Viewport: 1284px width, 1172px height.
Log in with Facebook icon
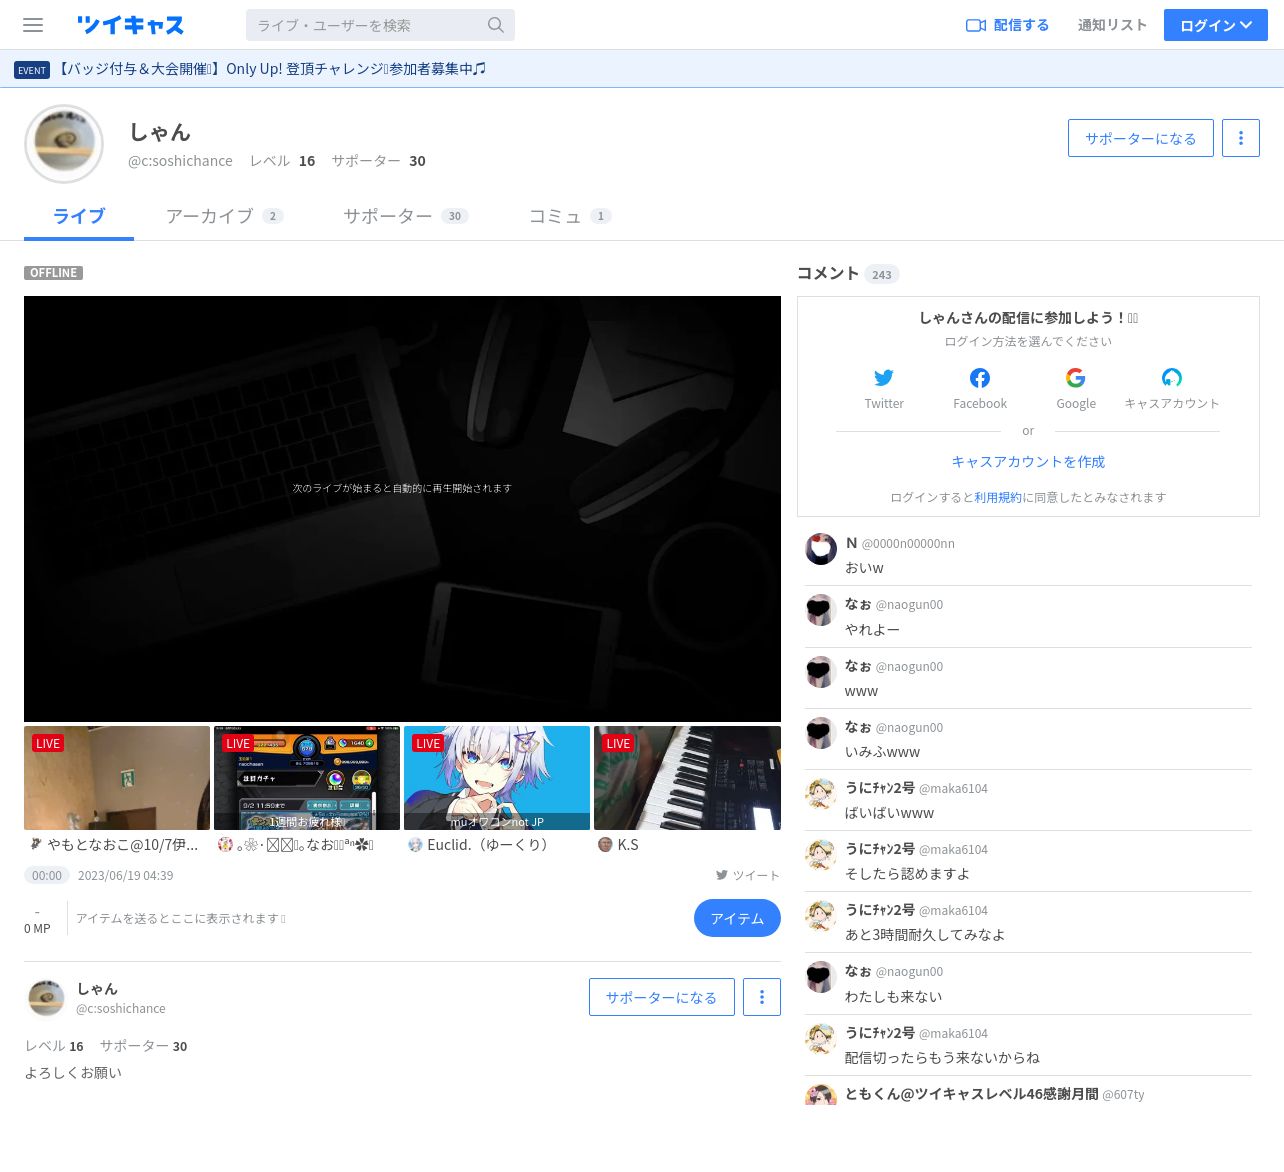click(980, 378)
